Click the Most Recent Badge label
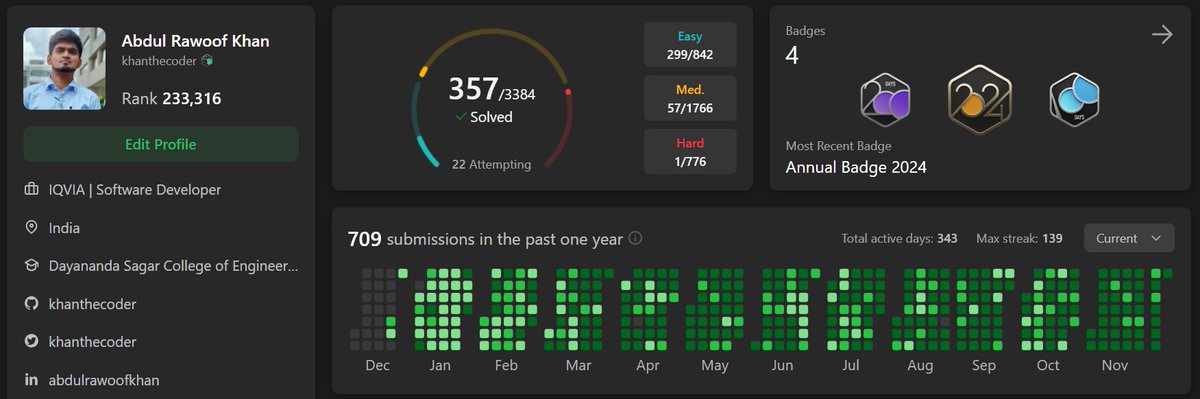 tap(838, 146)
